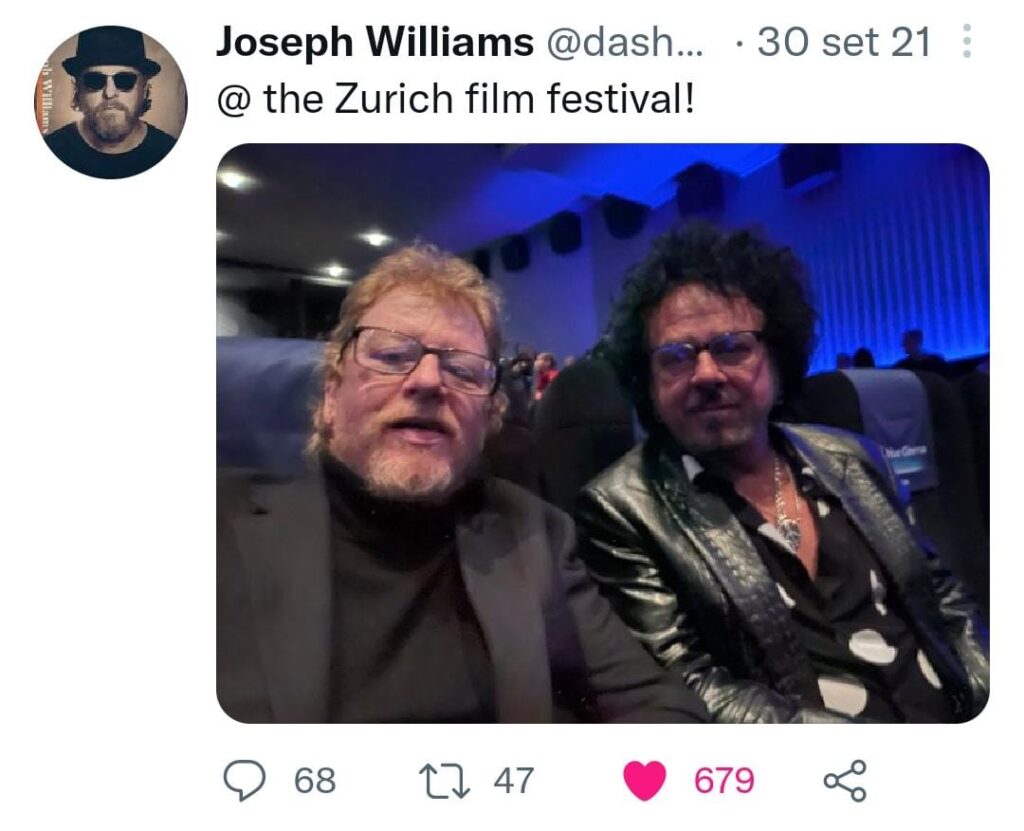
Task: Open the @dash... username handle
Action: pos(625,42)
